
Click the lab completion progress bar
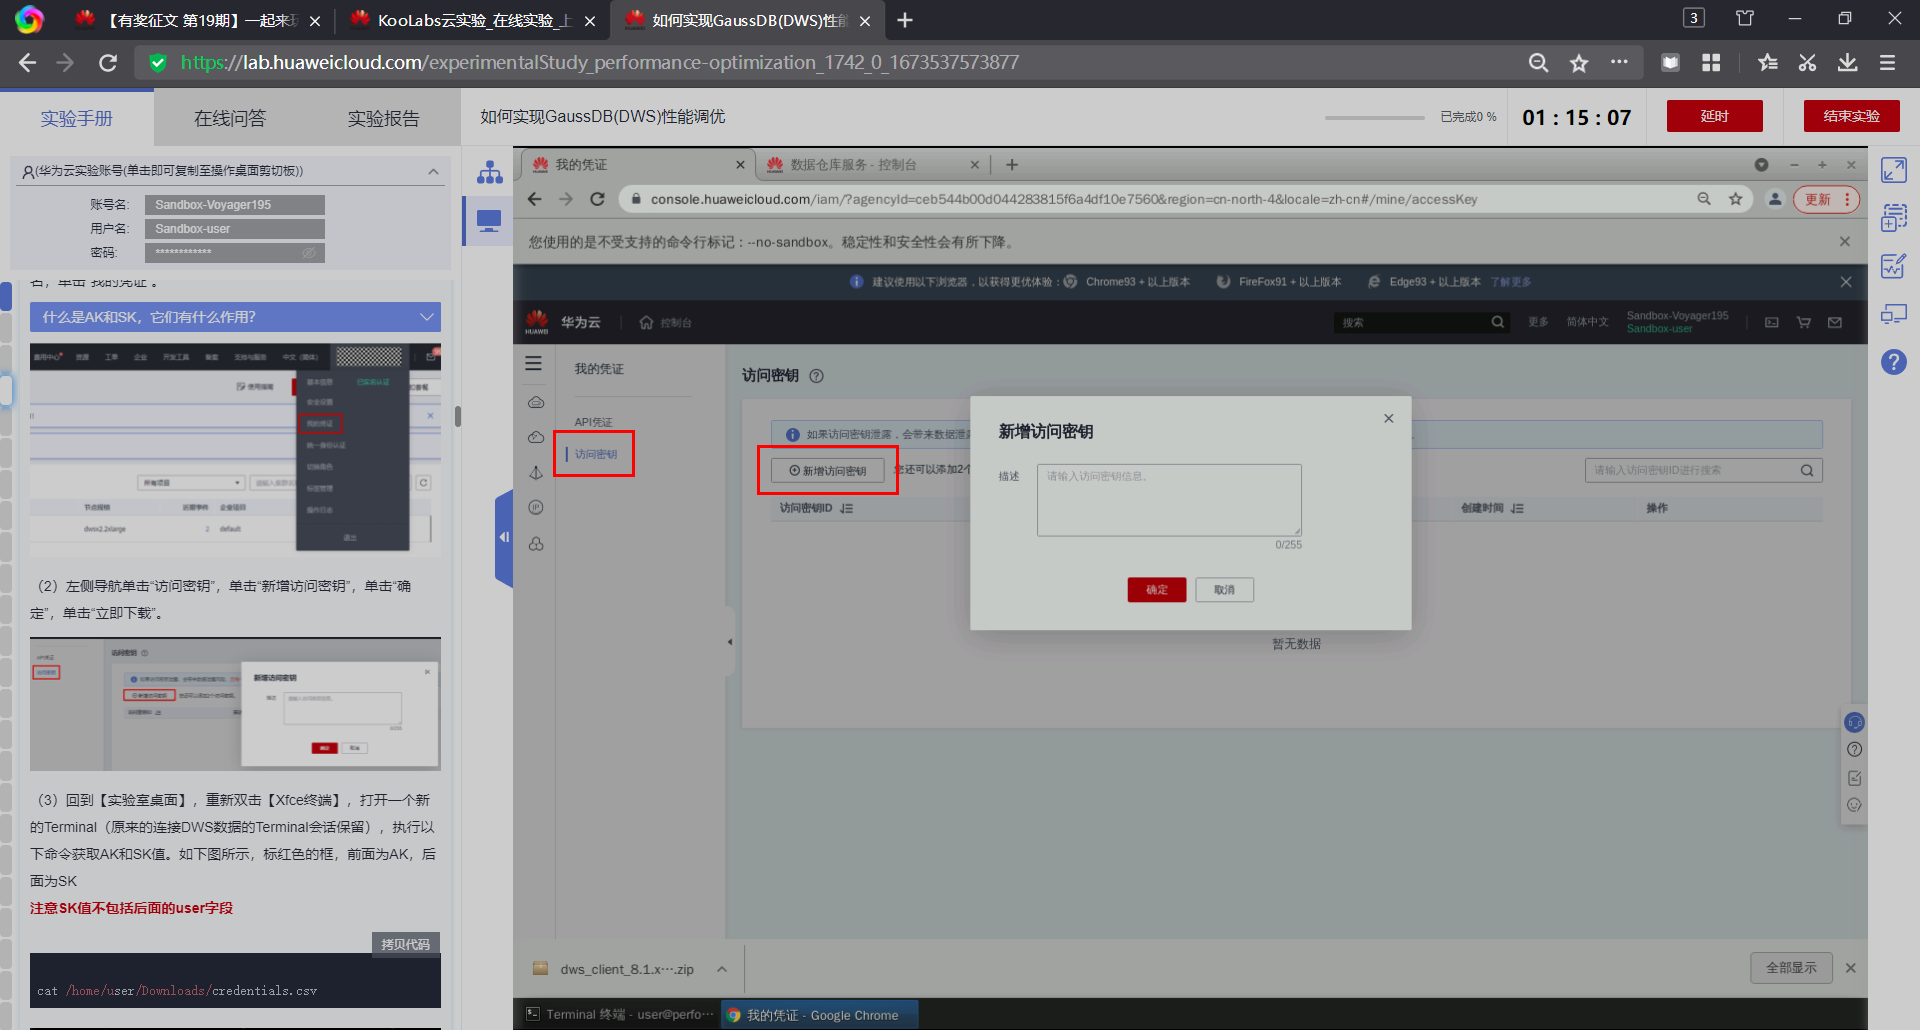coord(1375,118)
